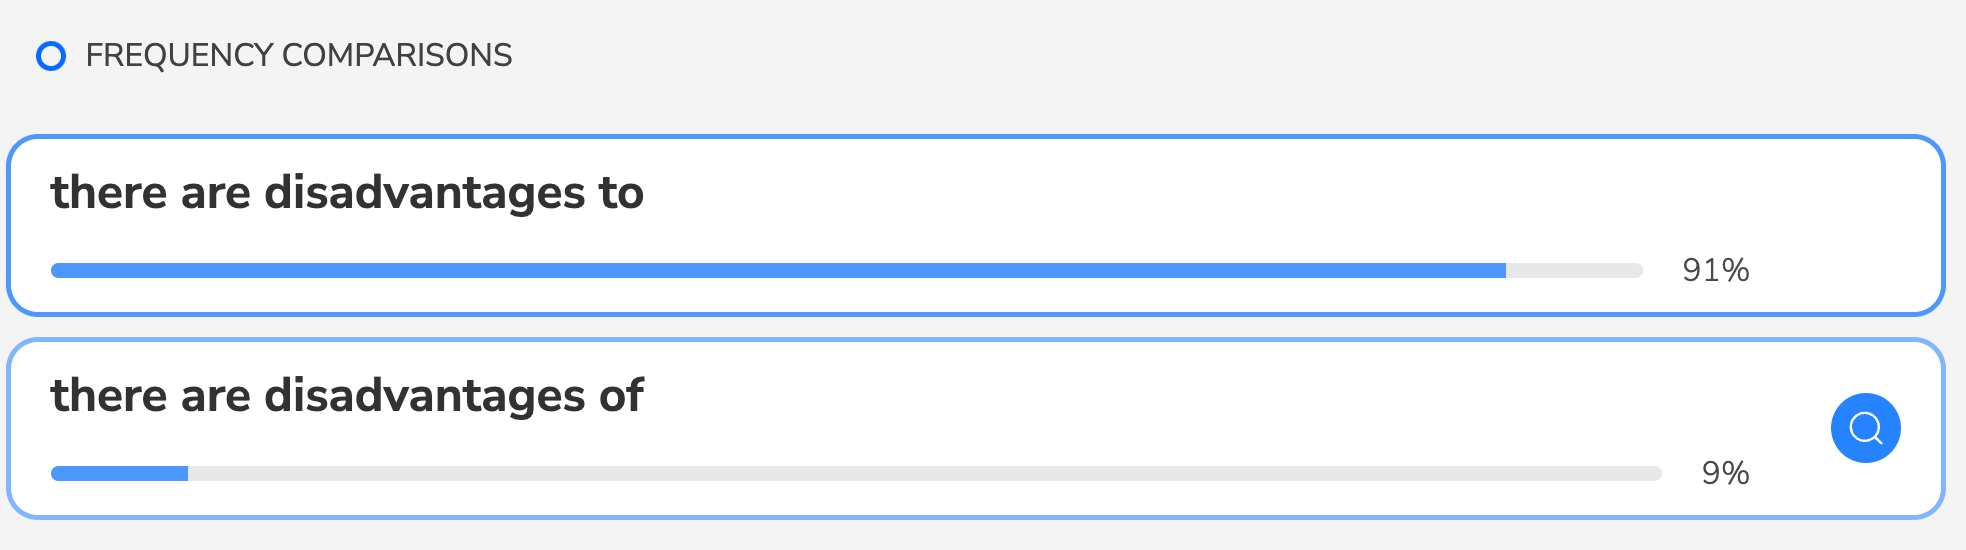Click the blue circle icon beside Frequency Comparisons
The image size is (1966, 550).
coord(51,56)
